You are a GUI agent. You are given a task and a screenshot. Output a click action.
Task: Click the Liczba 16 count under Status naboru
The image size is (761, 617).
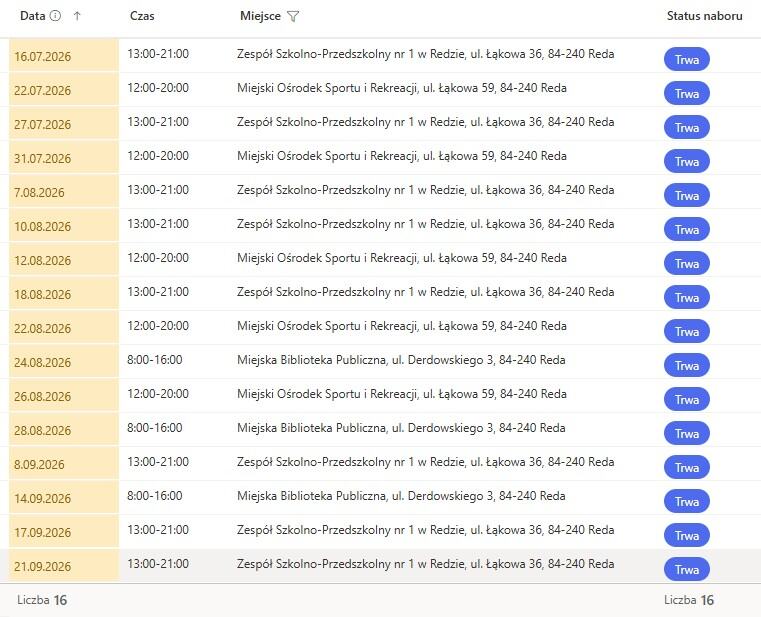pos(689,600)
